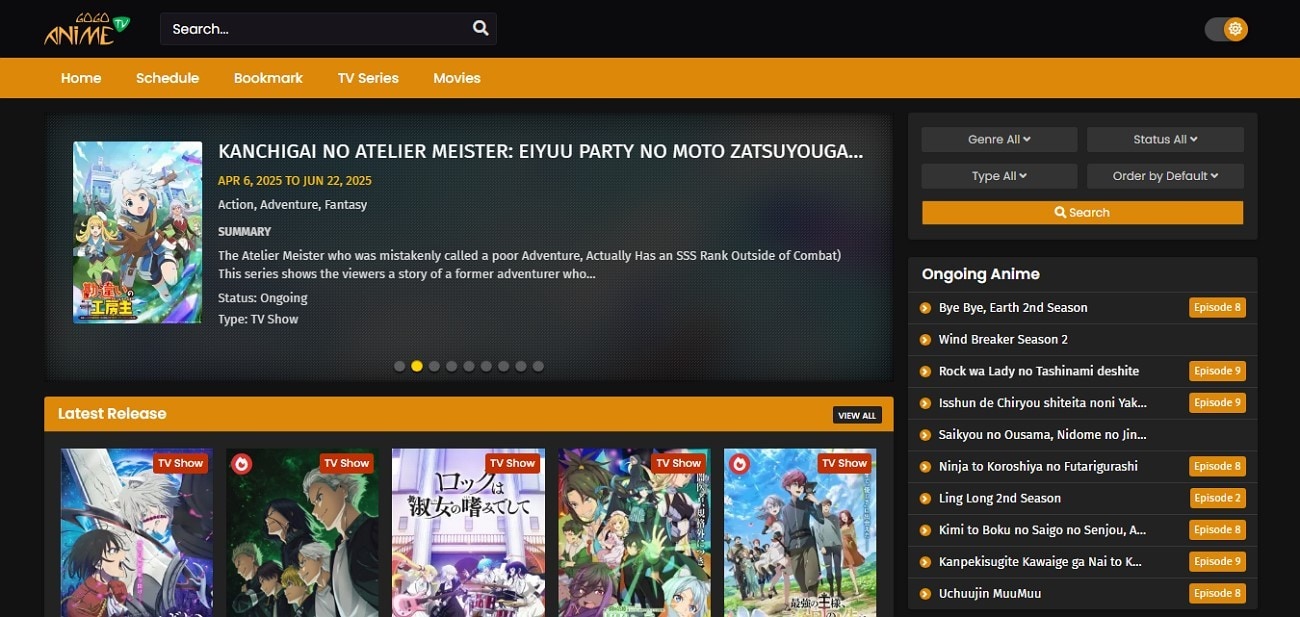1300x617 pixels.
Task: Open Saikyou no Ousama, Nidome no Jin...
Action: pyautogui.click(x=1042, y=435)
